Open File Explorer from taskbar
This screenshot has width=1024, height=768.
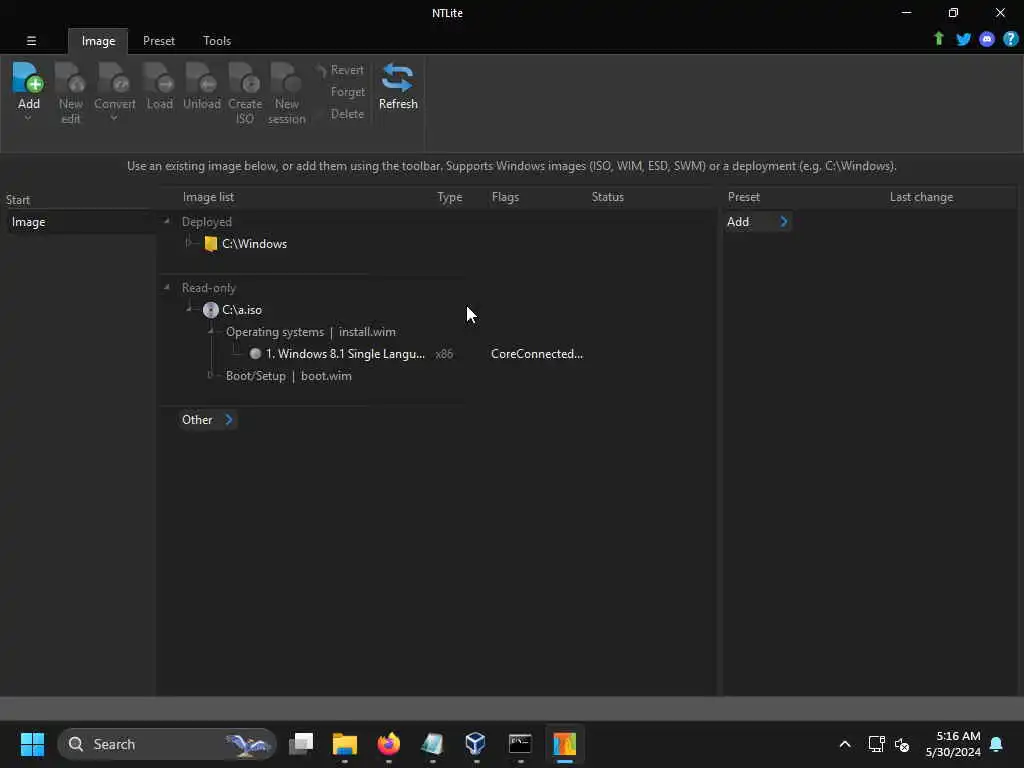point(345,744)
